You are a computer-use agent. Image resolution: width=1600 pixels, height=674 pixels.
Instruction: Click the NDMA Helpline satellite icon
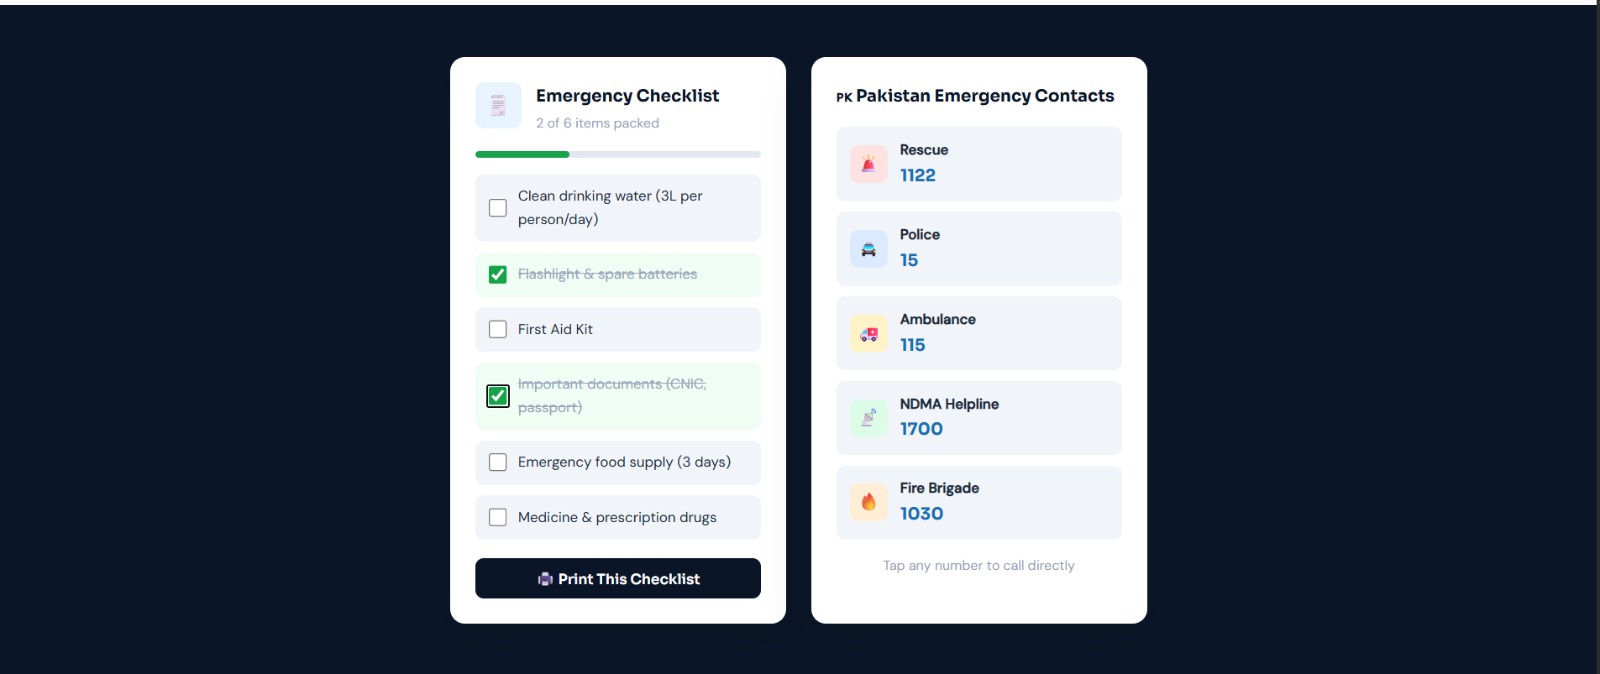[868, 418]
